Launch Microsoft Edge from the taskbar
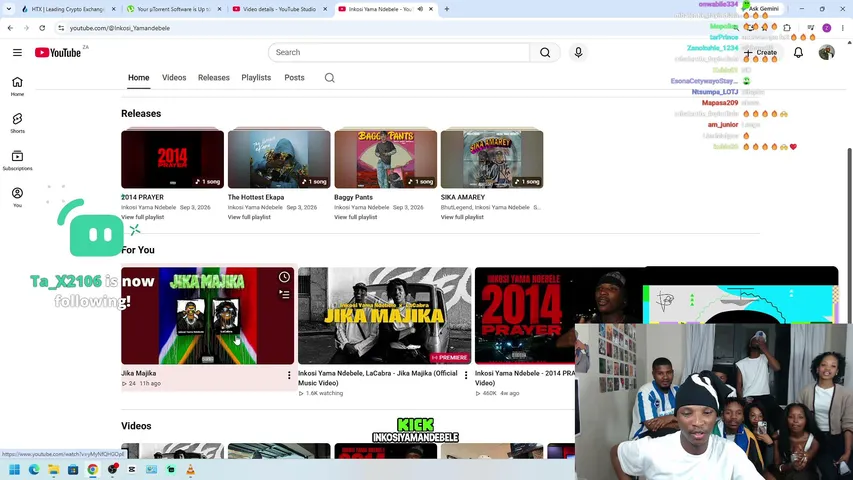Image resolution: width=853 pixels, height=480 pixels. pyautogui.click(x=34, y=470)
